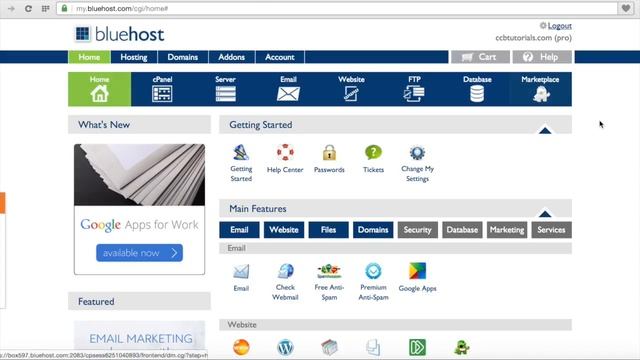Image resolution: width=640 pixels, height=360 pixels.
Task: Click the browser forward arrow
Action: (11, 9)
